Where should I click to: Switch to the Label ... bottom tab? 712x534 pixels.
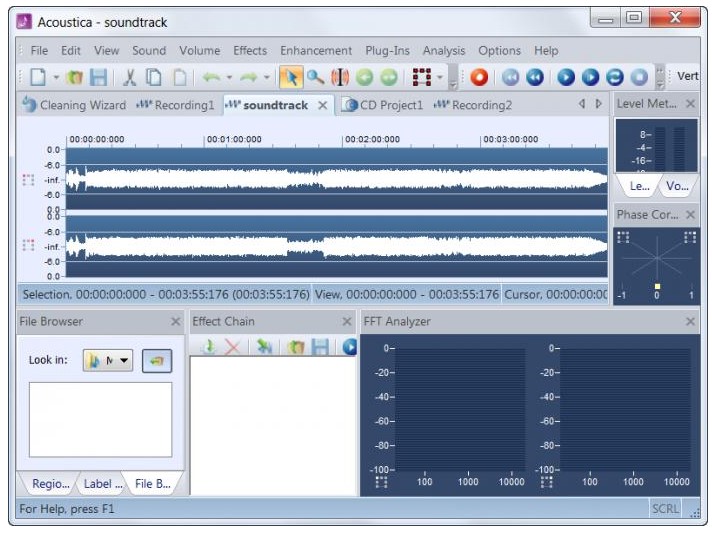tap(103, 484)
